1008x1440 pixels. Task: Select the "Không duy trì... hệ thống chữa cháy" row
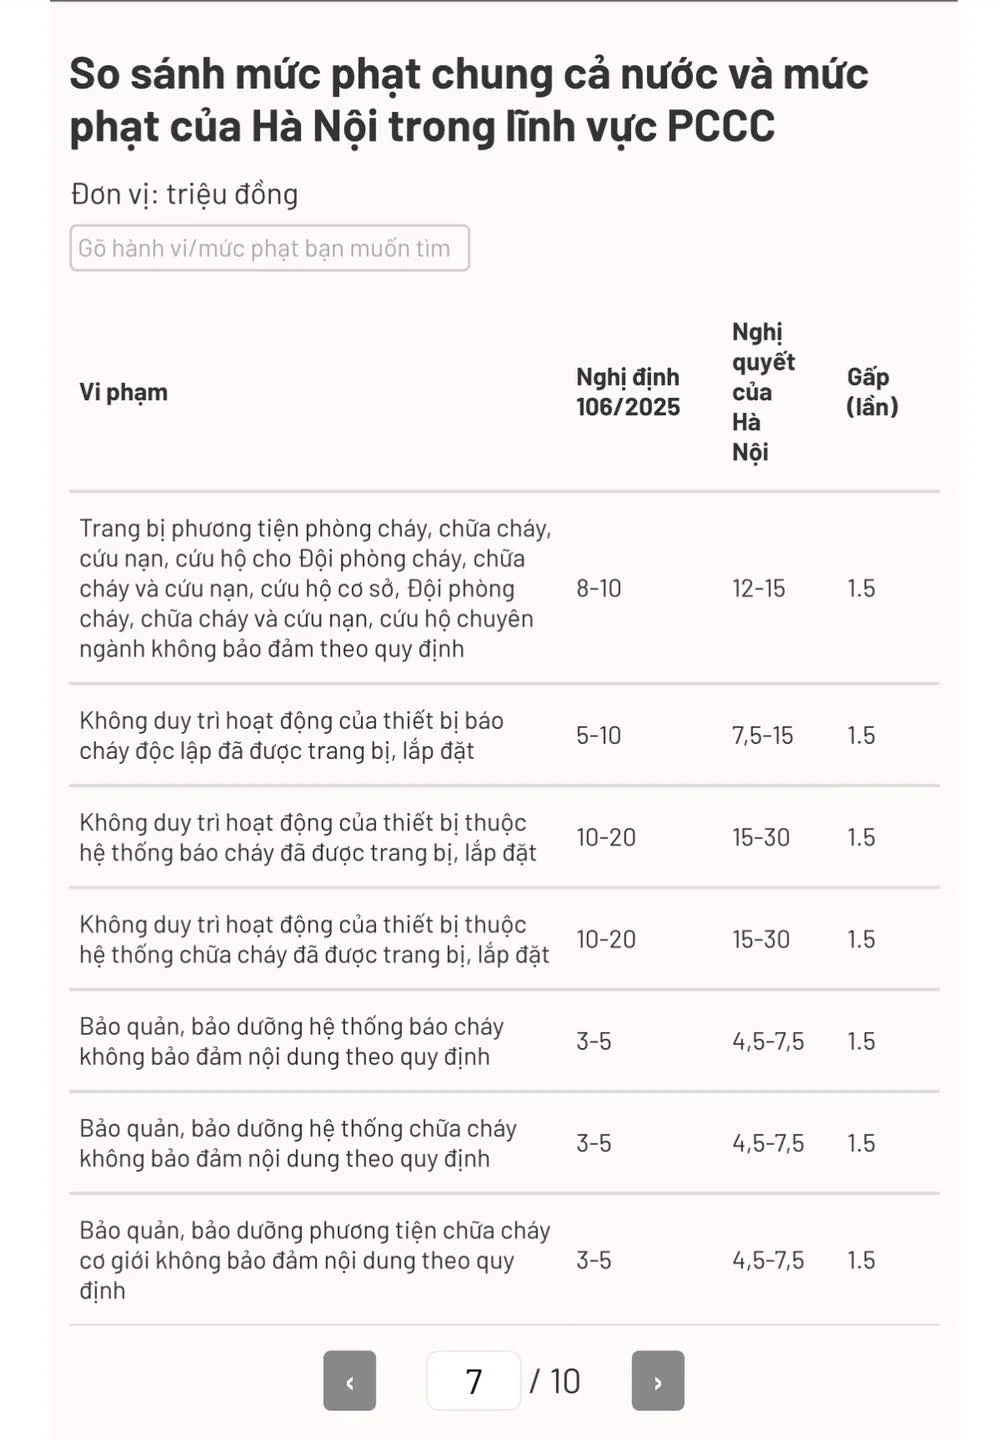pyautogui.click(x=314, y=939)
